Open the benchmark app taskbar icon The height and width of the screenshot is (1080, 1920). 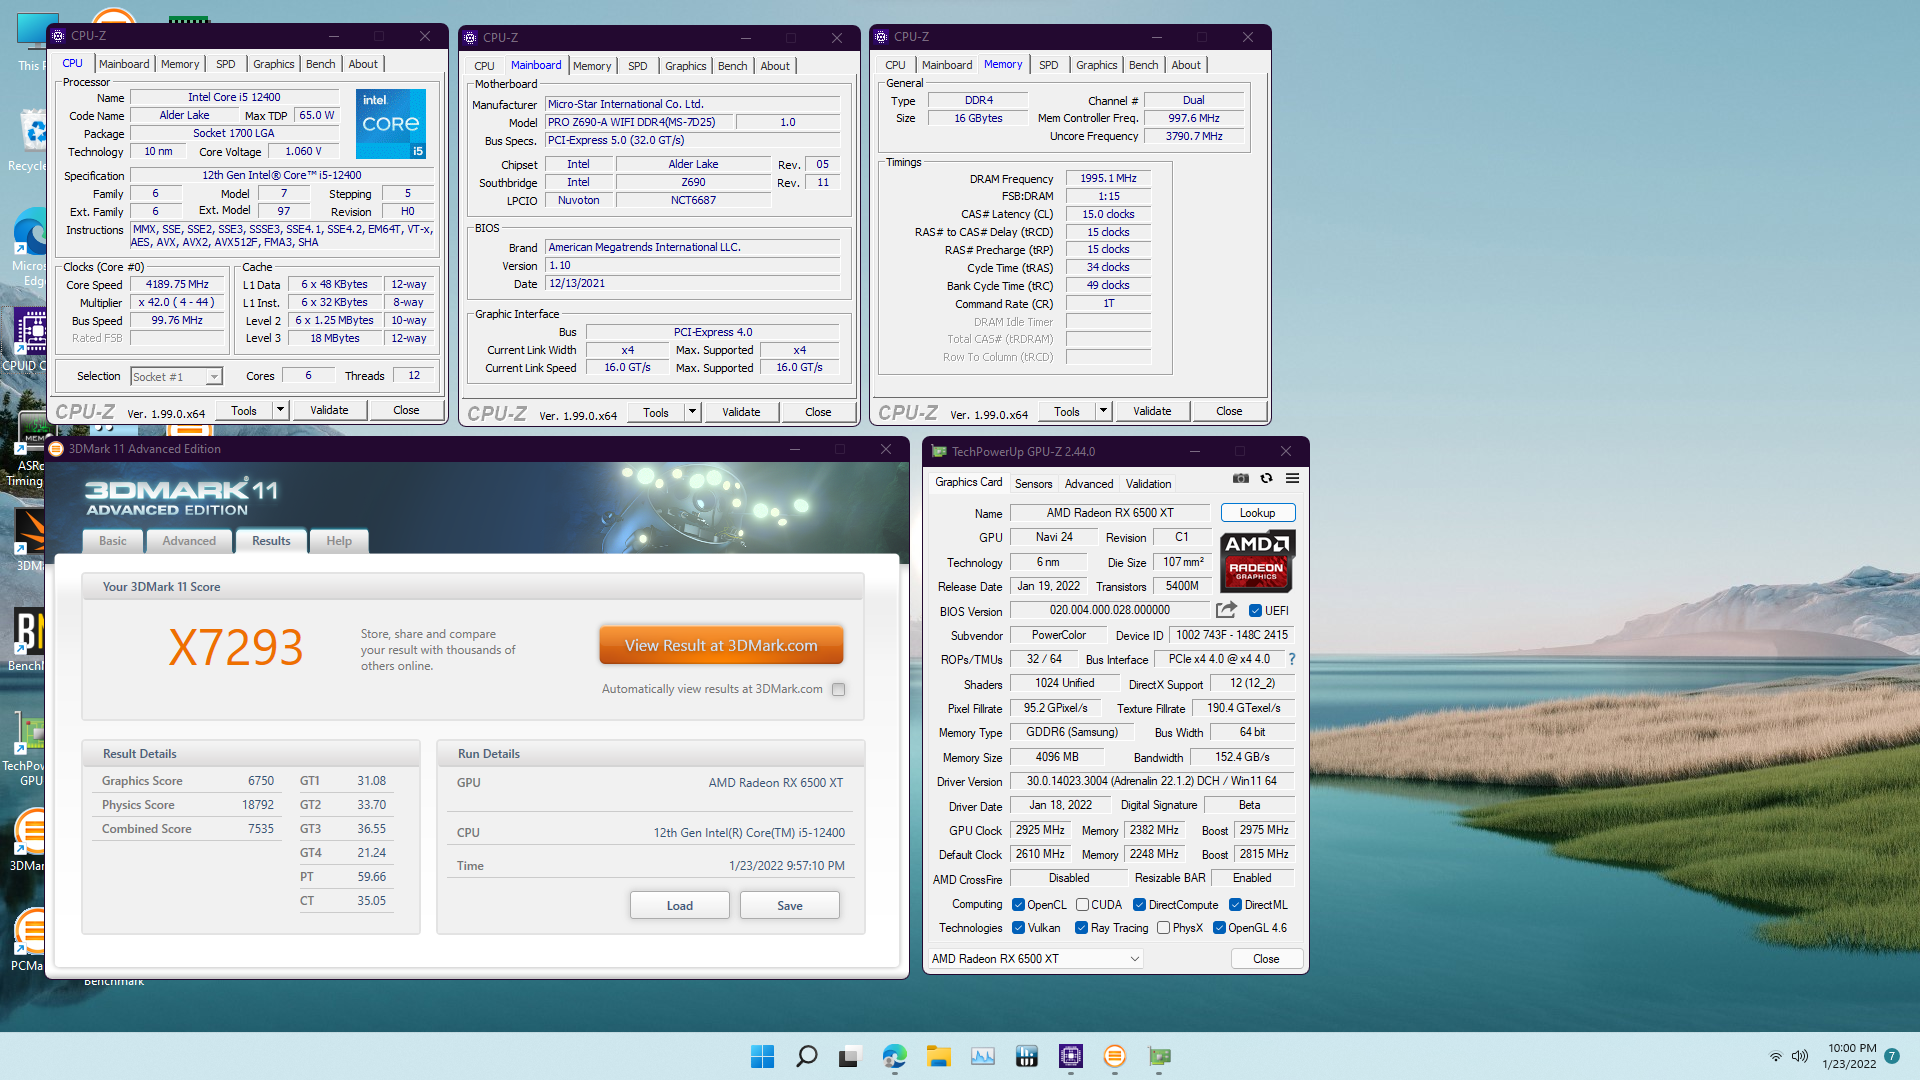coord(1026,1056)
